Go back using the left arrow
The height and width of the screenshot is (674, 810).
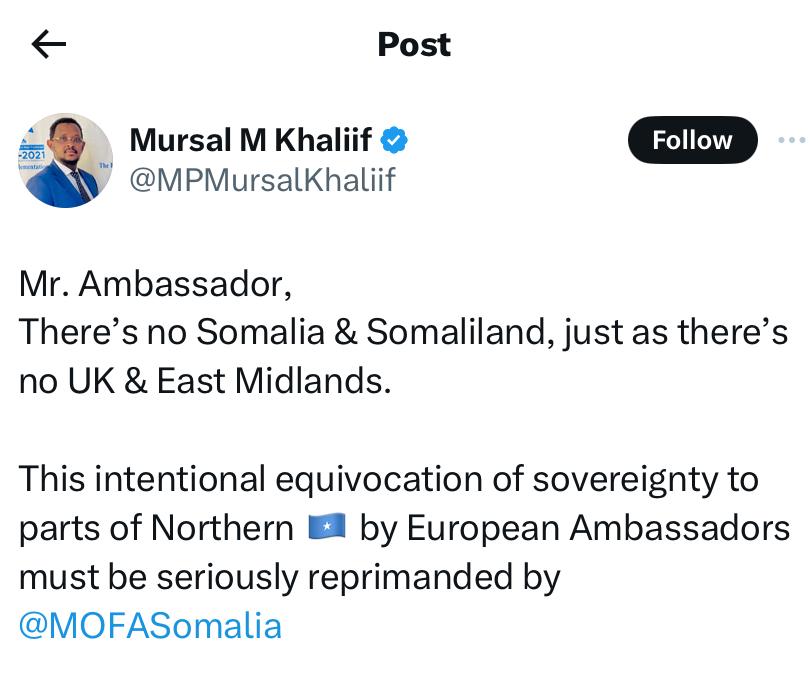pyautogui.click(x=48, y=44)
